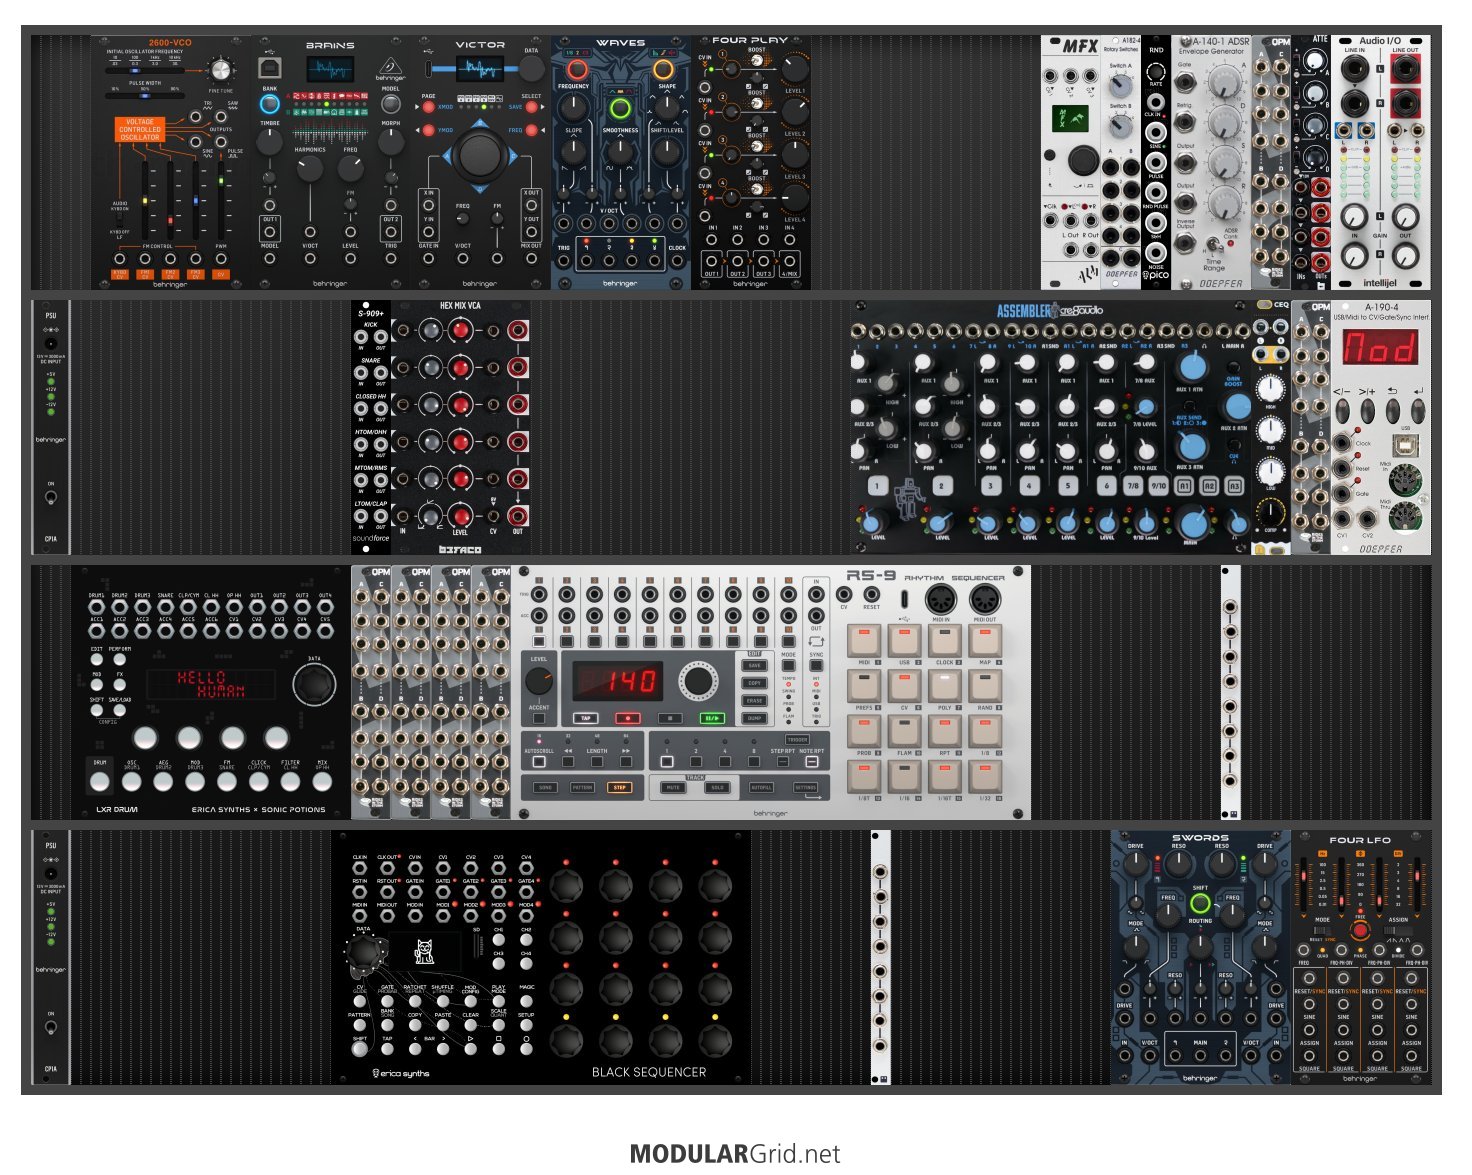Click the RS-9 rewind button
The width and height of the screenshot is (1472, 1175).
point(567,761)
